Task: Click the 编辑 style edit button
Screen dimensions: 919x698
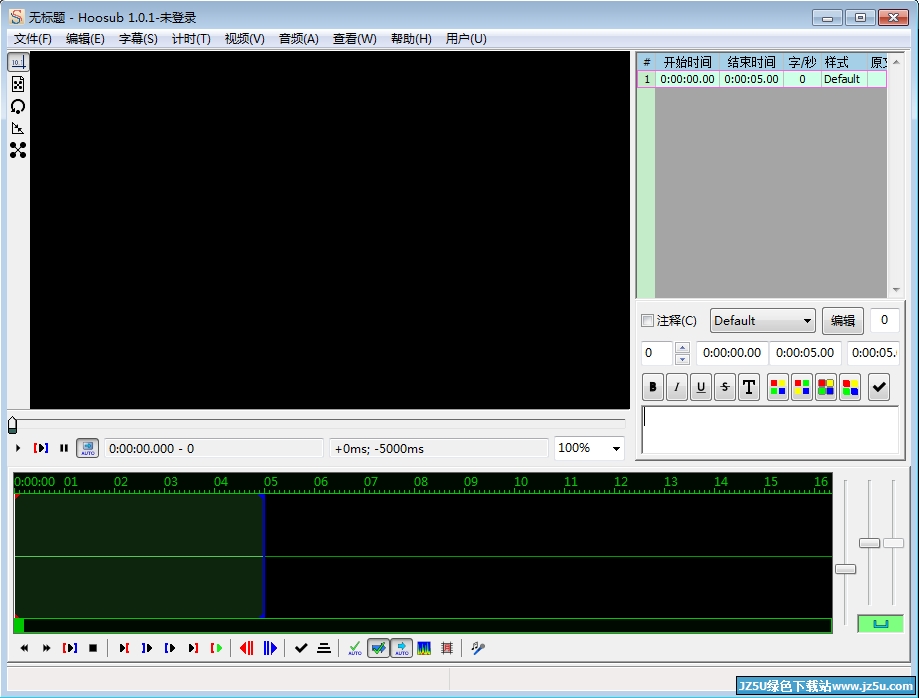Action: (843, 321)
